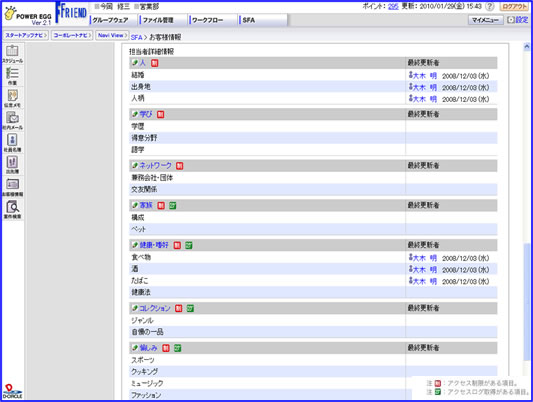Select the 自慢の一品 row label
The image size is (533, 402).
point(148,332)
